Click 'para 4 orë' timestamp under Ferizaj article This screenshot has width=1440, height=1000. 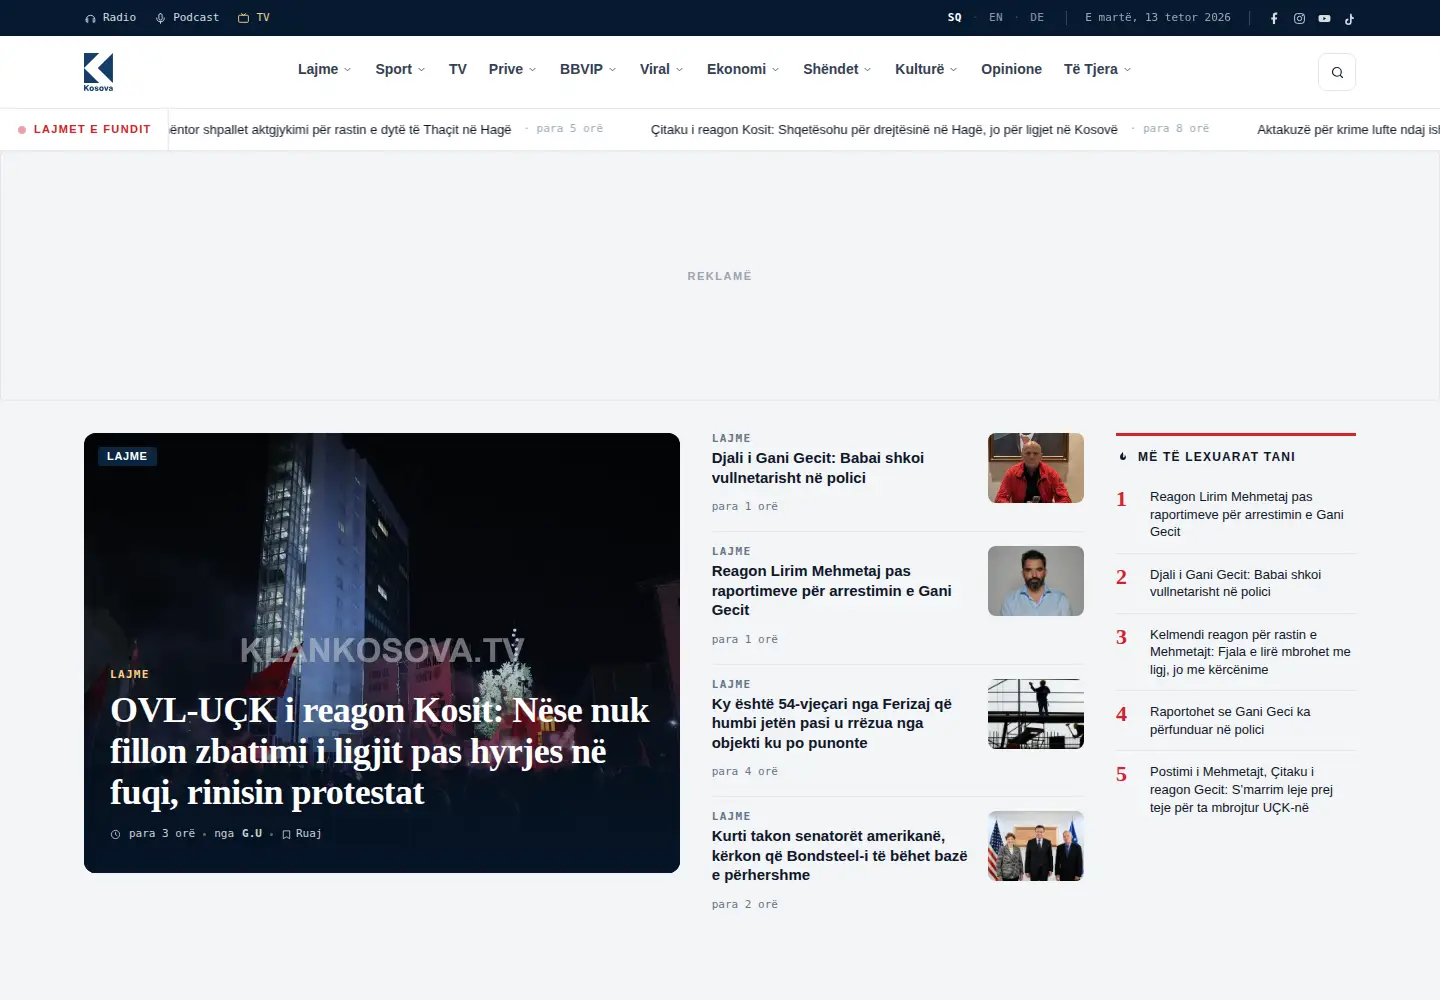pyautogui.click(x=745, y=771)
